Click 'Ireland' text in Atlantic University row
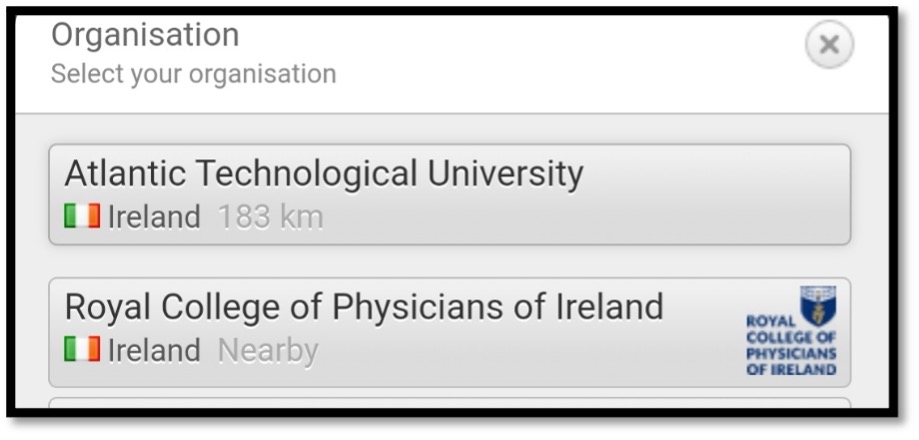The image size is (919, 440). [154, 217]
